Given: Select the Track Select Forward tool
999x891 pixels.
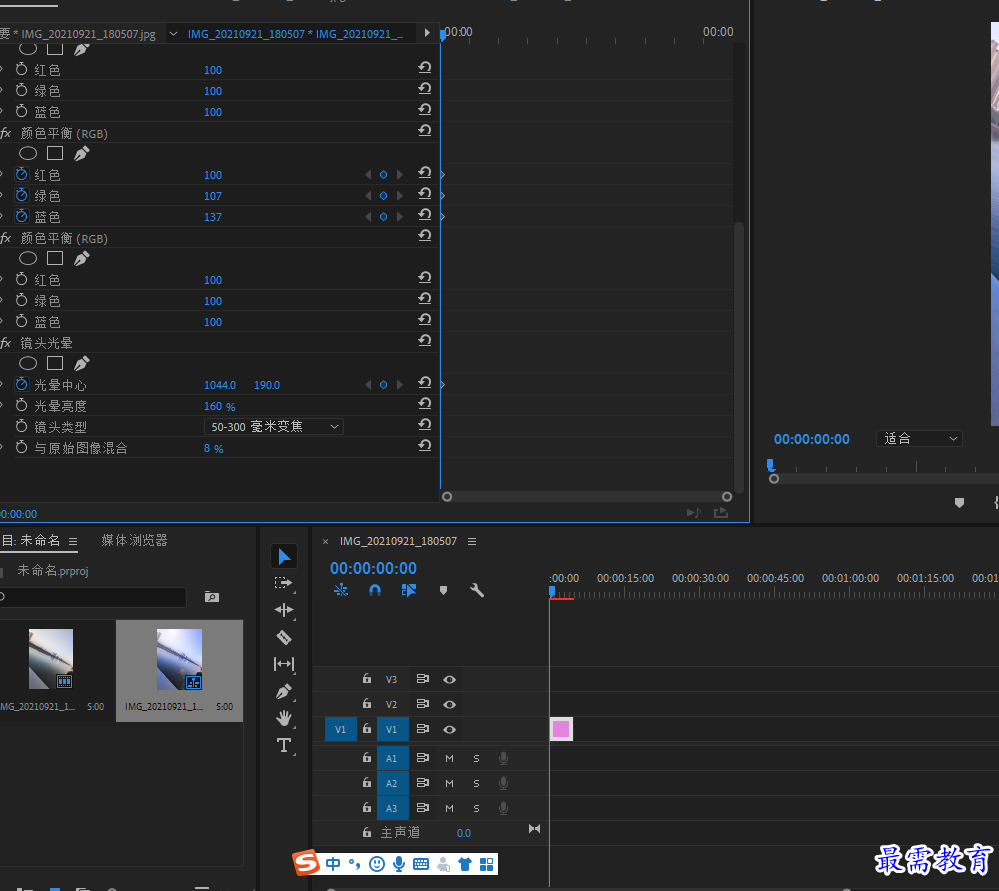Looking at the screenshot, I should (x=284, y=583).
